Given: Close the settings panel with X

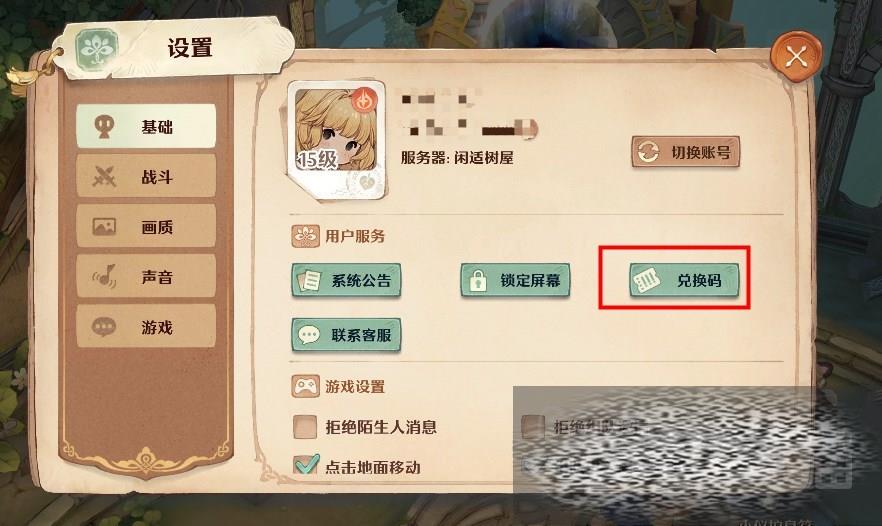Looking at the screenshot, I should (x=796, y=56).
